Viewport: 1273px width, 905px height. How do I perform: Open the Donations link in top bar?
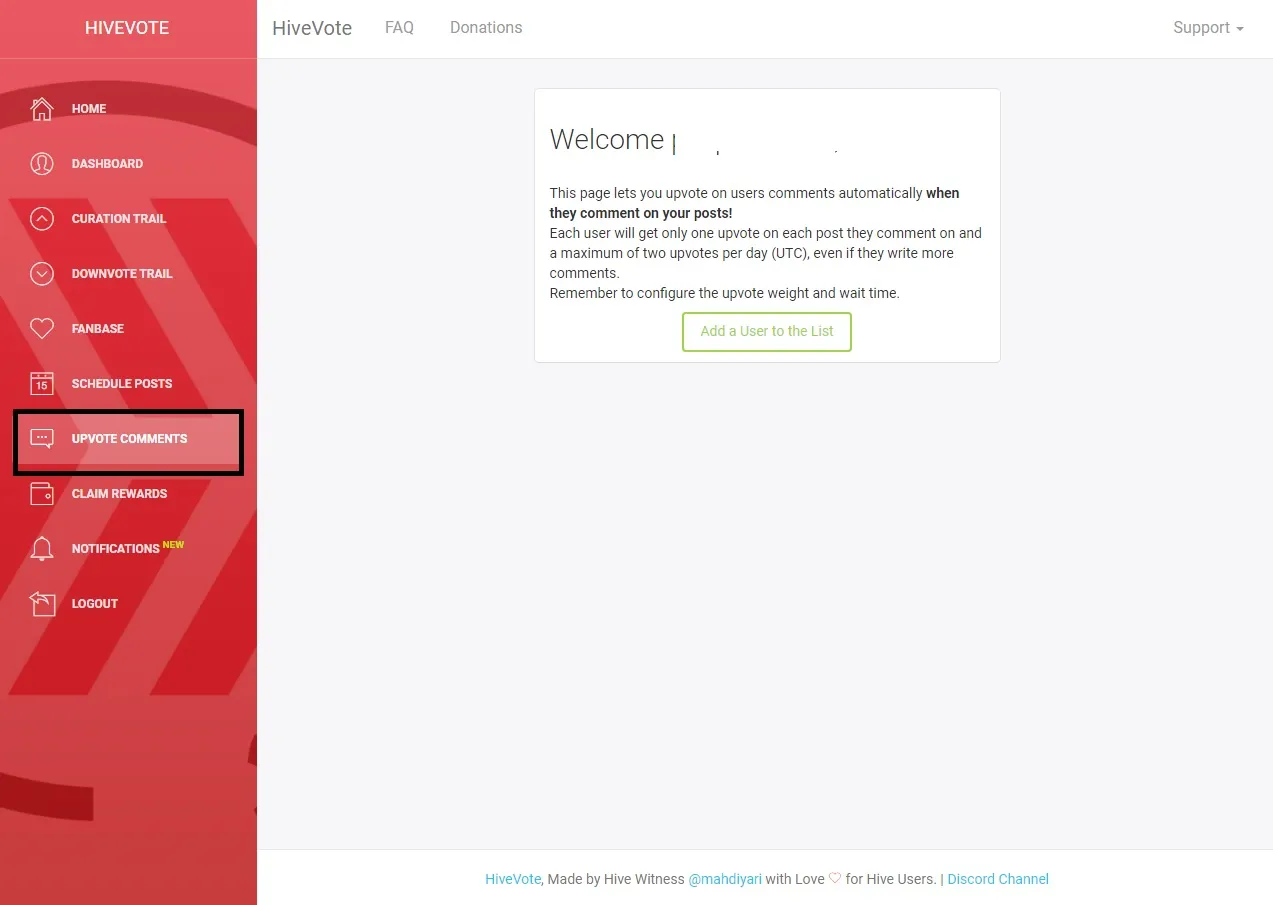[486, 28]
